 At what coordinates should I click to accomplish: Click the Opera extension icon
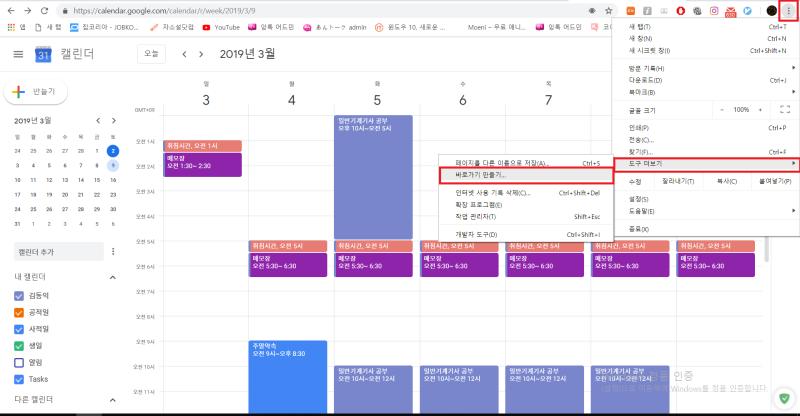(x=681, y=10)
